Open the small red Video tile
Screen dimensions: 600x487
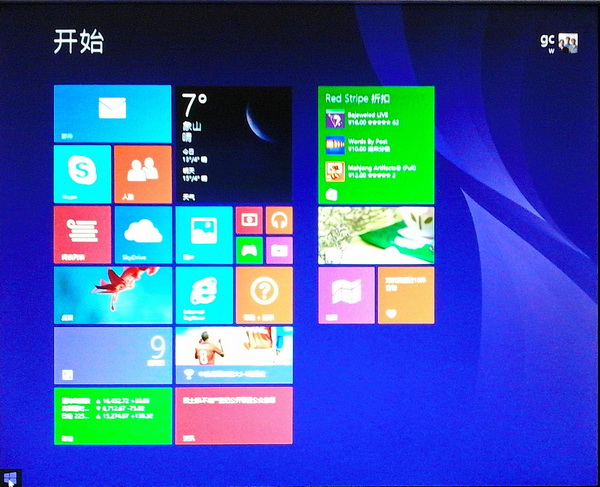pos(249,220)
